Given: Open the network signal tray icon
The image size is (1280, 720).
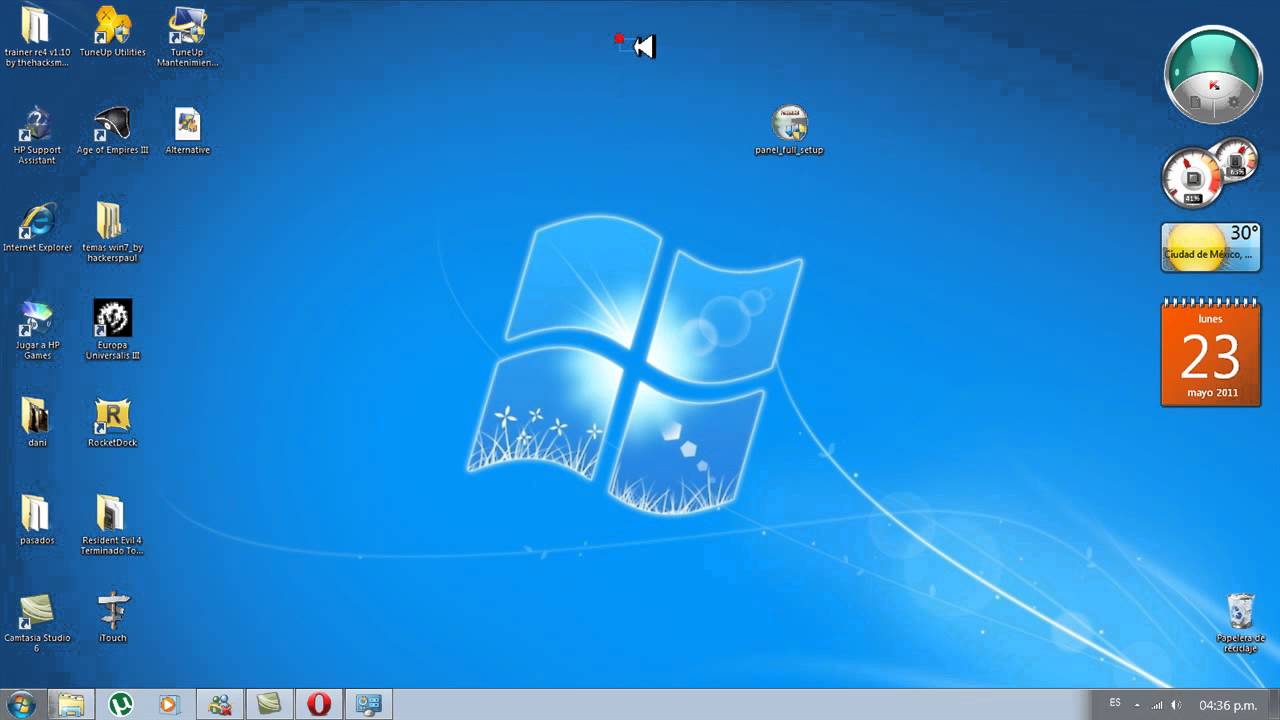Looking at the screenshot, I should tap(1157, 705).
